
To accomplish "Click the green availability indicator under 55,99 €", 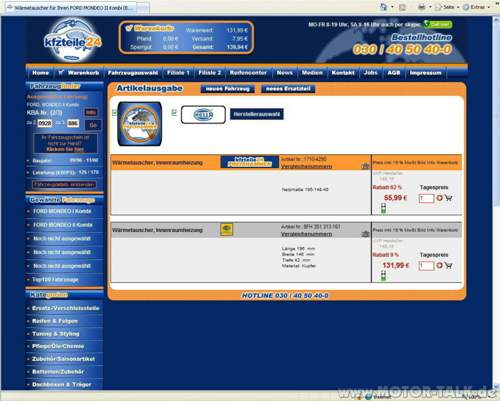I will click(x=384, y=209).
